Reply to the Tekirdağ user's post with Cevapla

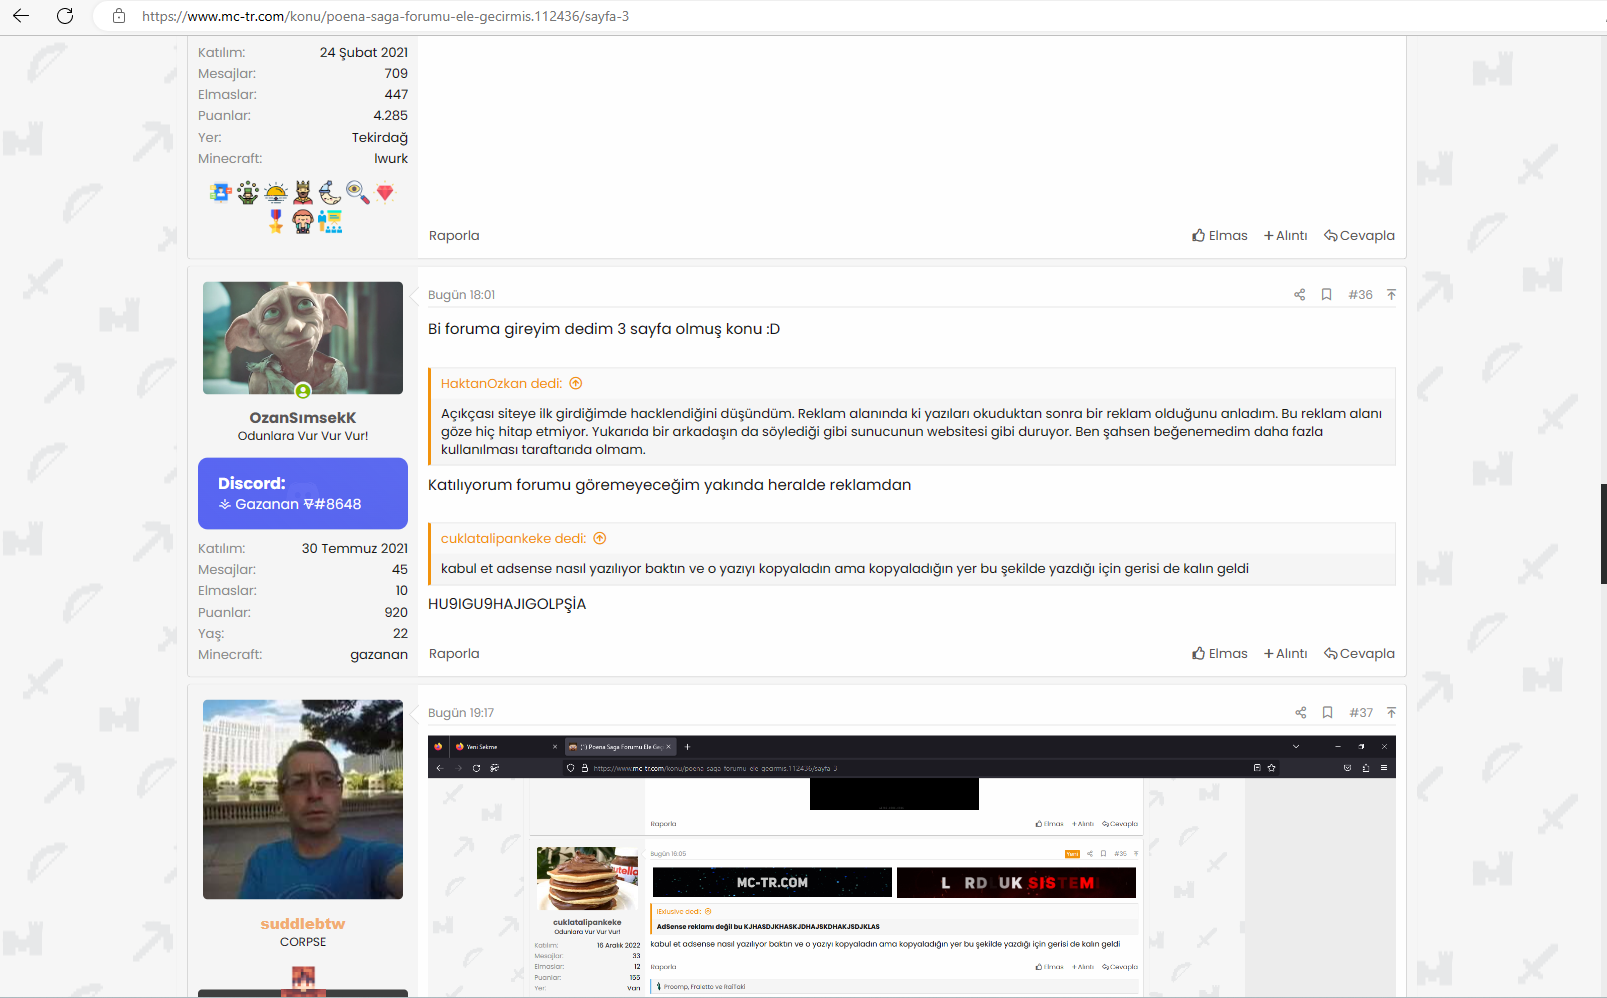pos(1359,236)
